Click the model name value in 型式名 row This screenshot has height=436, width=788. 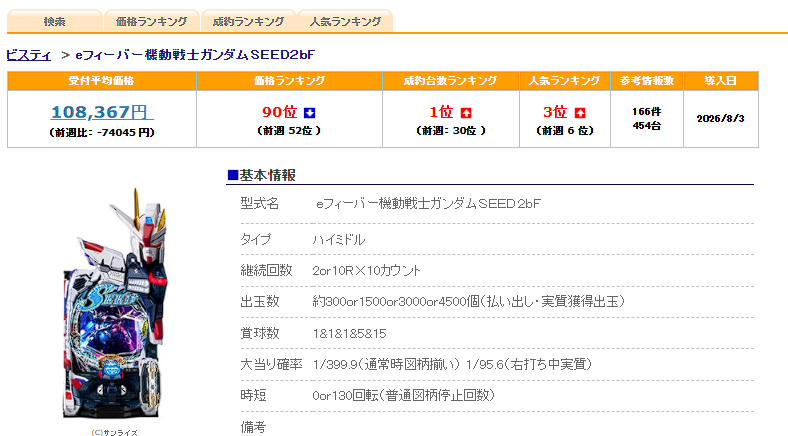point(429,203)
